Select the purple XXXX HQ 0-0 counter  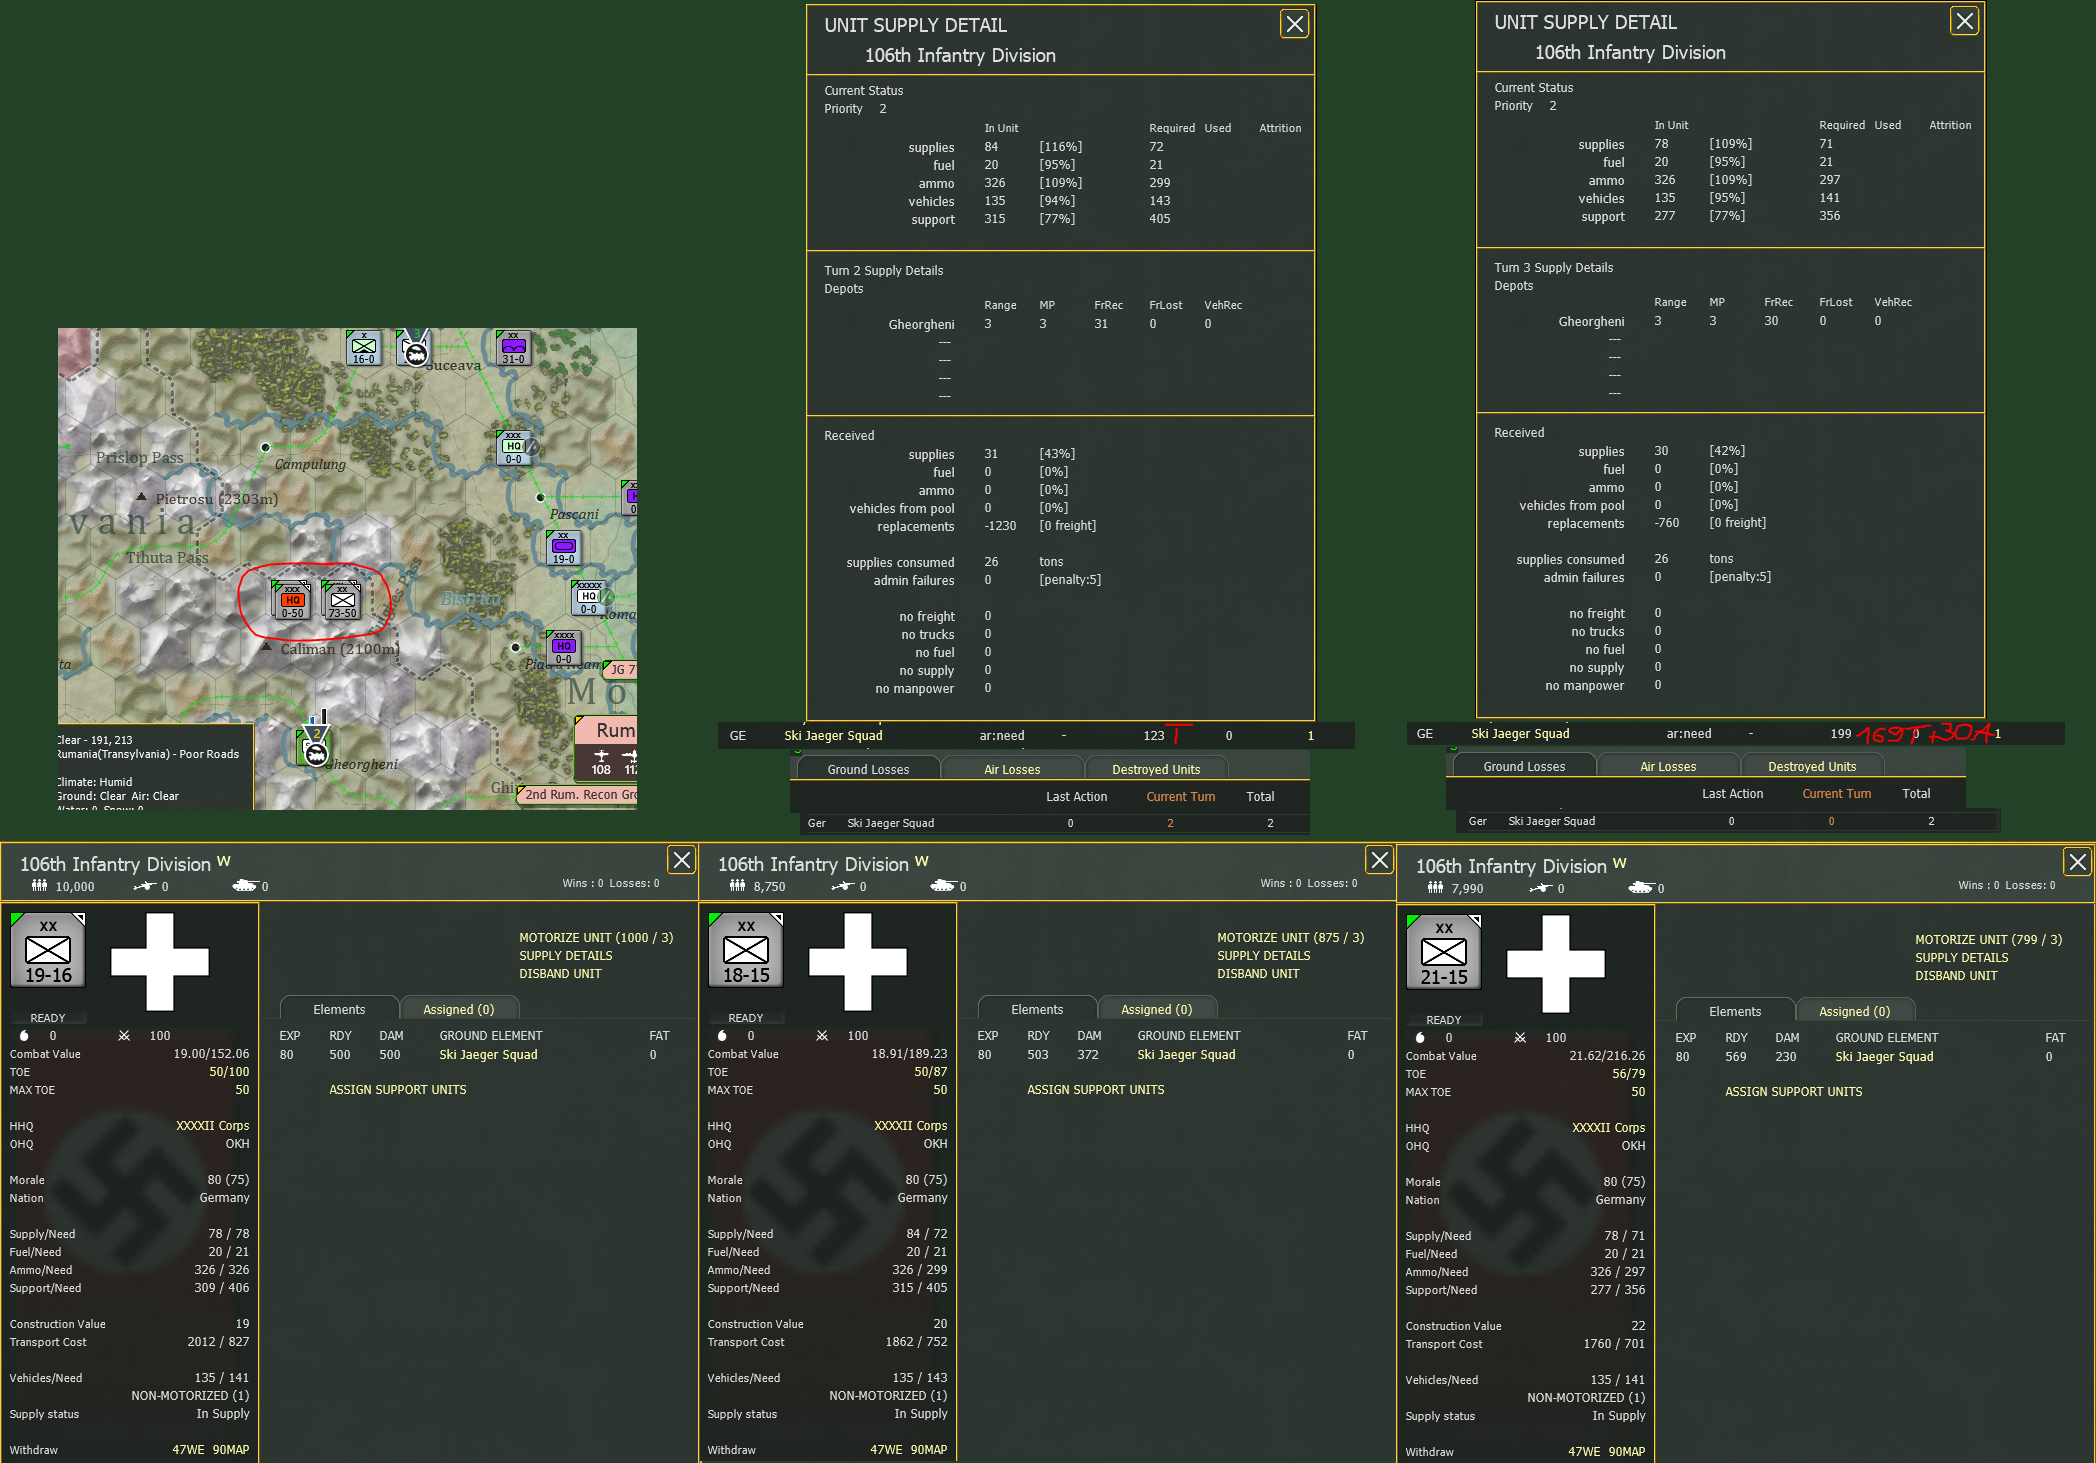pos(564,646)
